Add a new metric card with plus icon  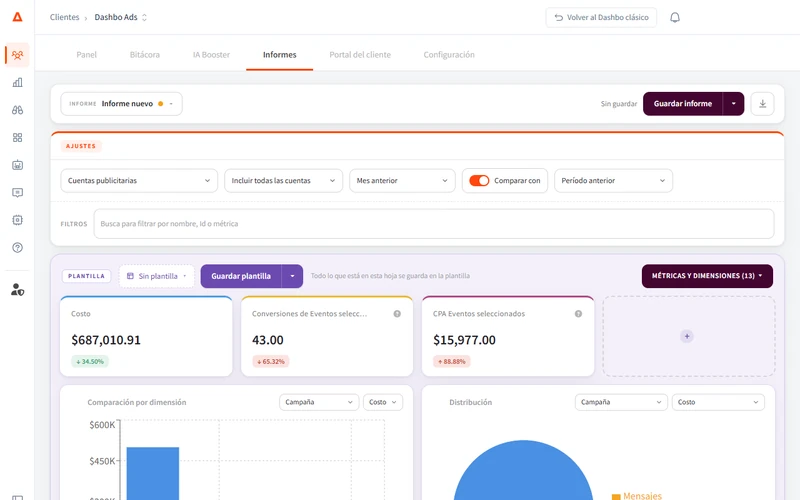tap(687, 336)
